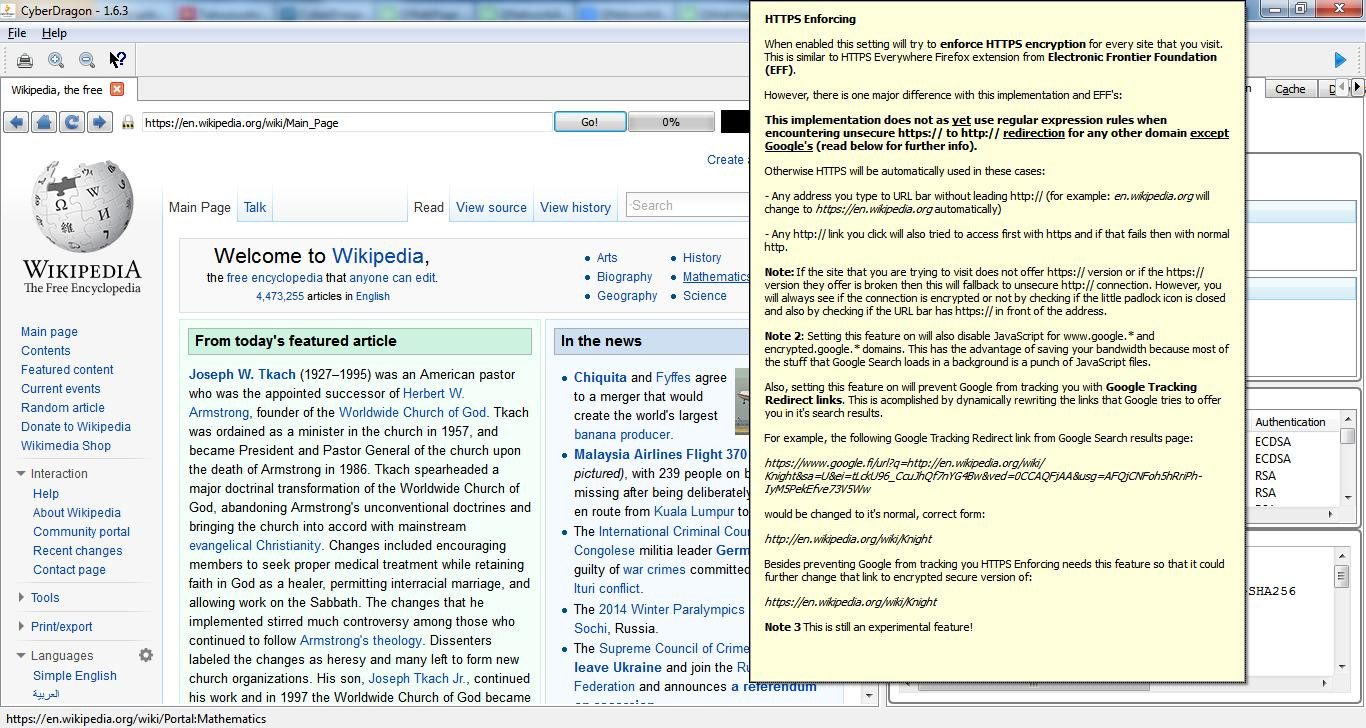Click the Go! button
The height and width of the screenshot is (728, 1366).
click(x=590, y=122)
